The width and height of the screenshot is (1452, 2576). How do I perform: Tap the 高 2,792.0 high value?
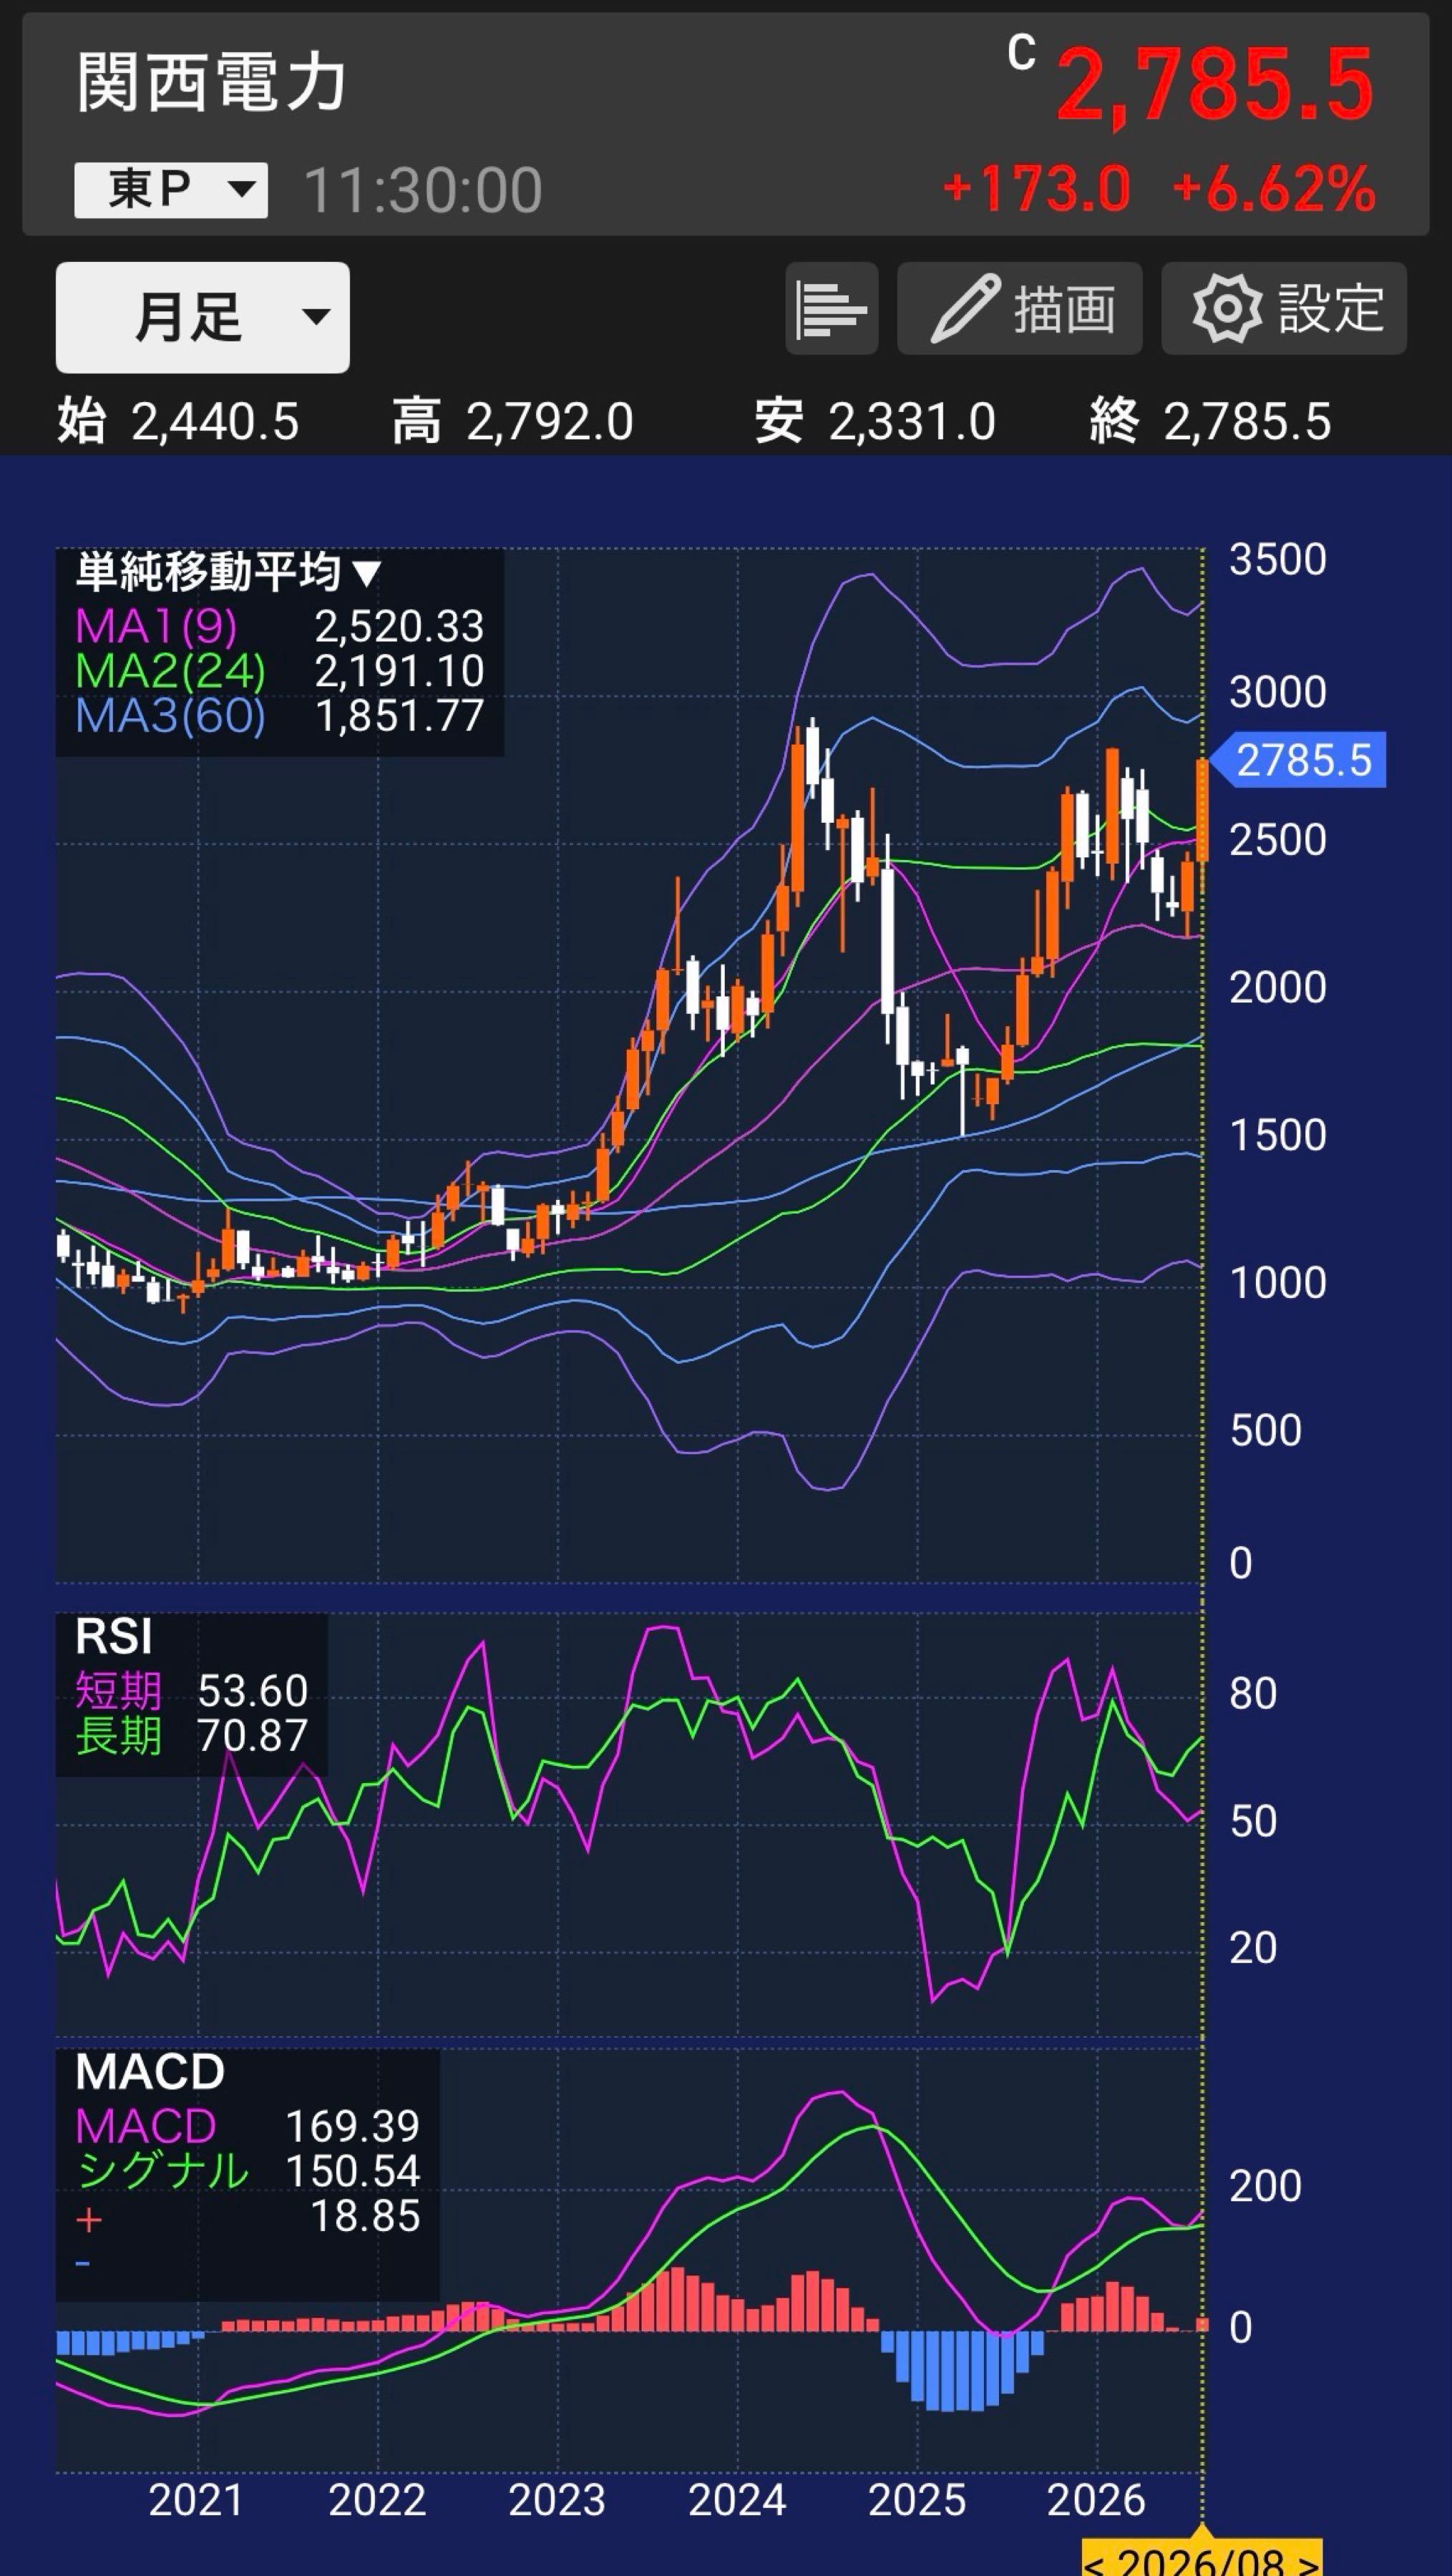pos(513,421)
